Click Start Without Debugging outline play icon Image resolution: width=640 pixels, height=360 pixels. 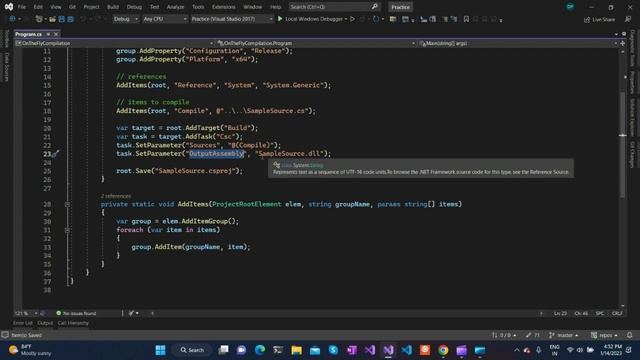point(352,19)
